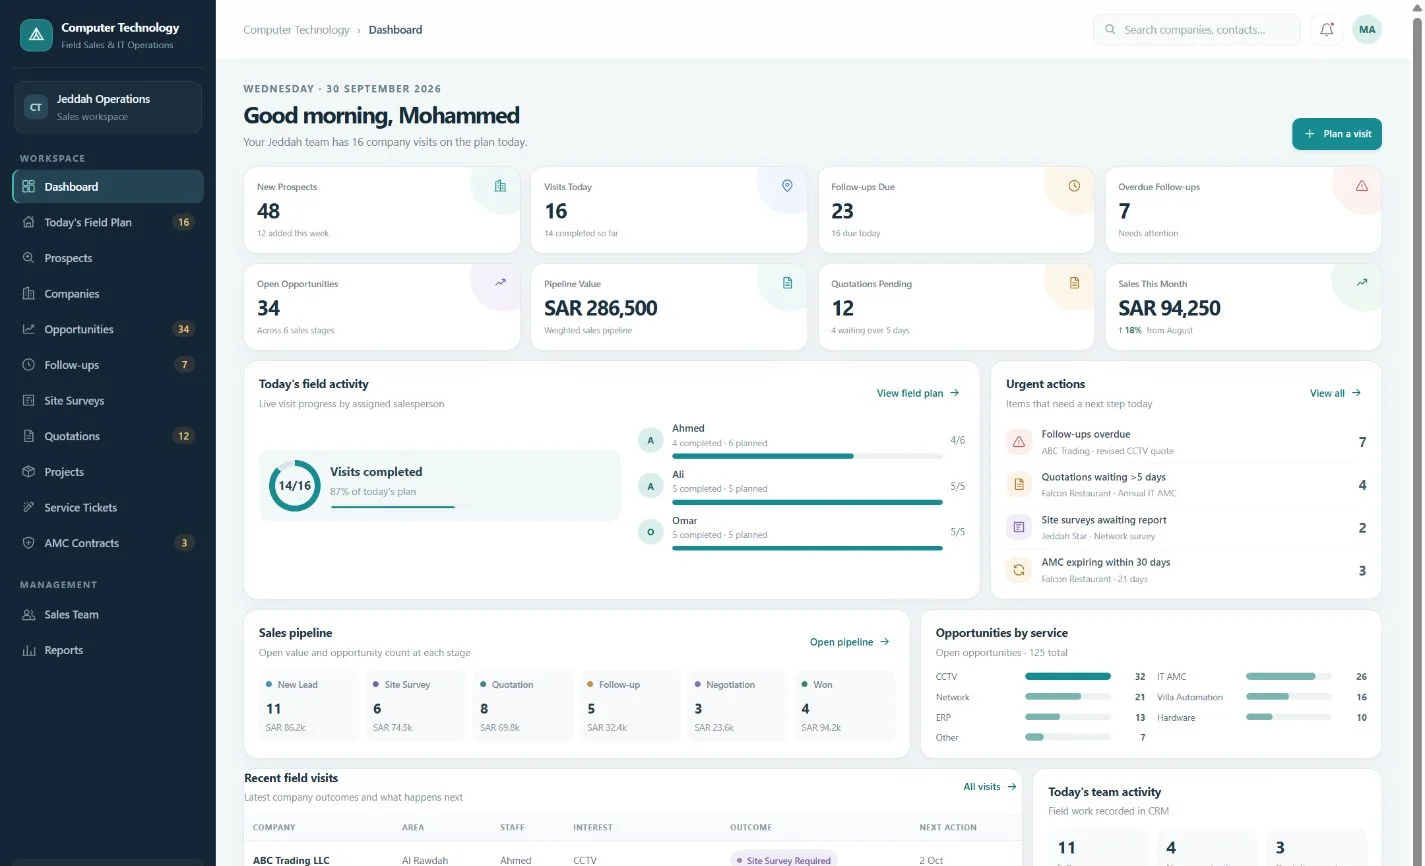Click the Site surveys awaiting report icon
The width and height of the screenshot is (1425, 866).
(x=1019, y=527)
